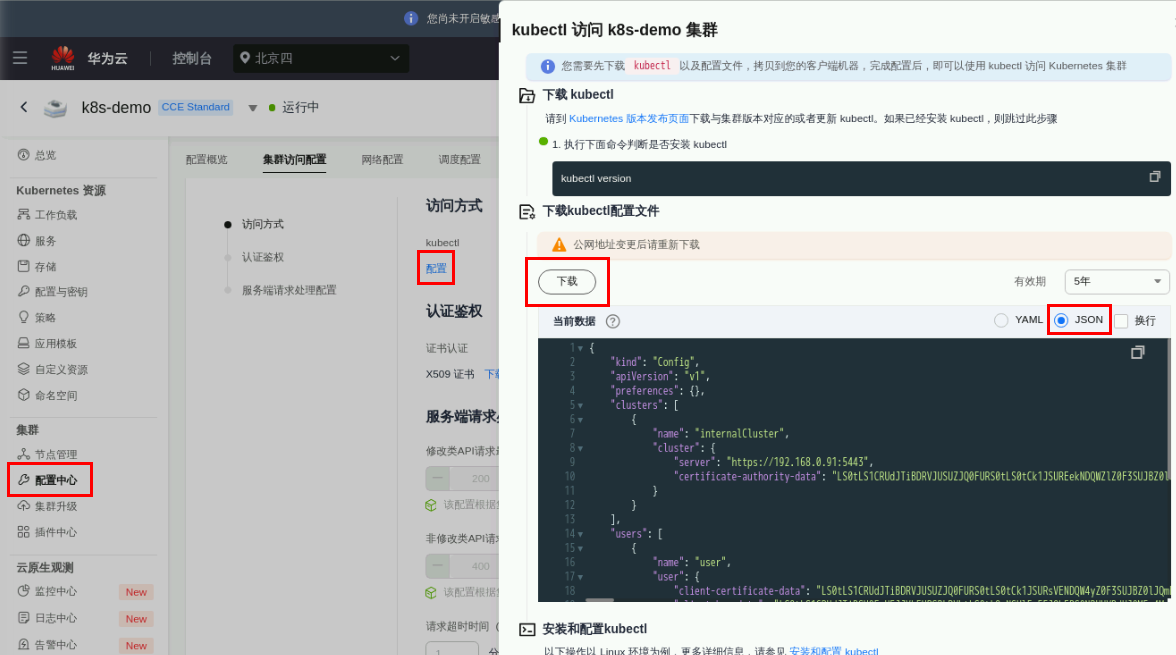Collapse the cluster object at line 8
Image resolution: width=1176 pixels, height=655 pixels.
(x=580, y=448)
